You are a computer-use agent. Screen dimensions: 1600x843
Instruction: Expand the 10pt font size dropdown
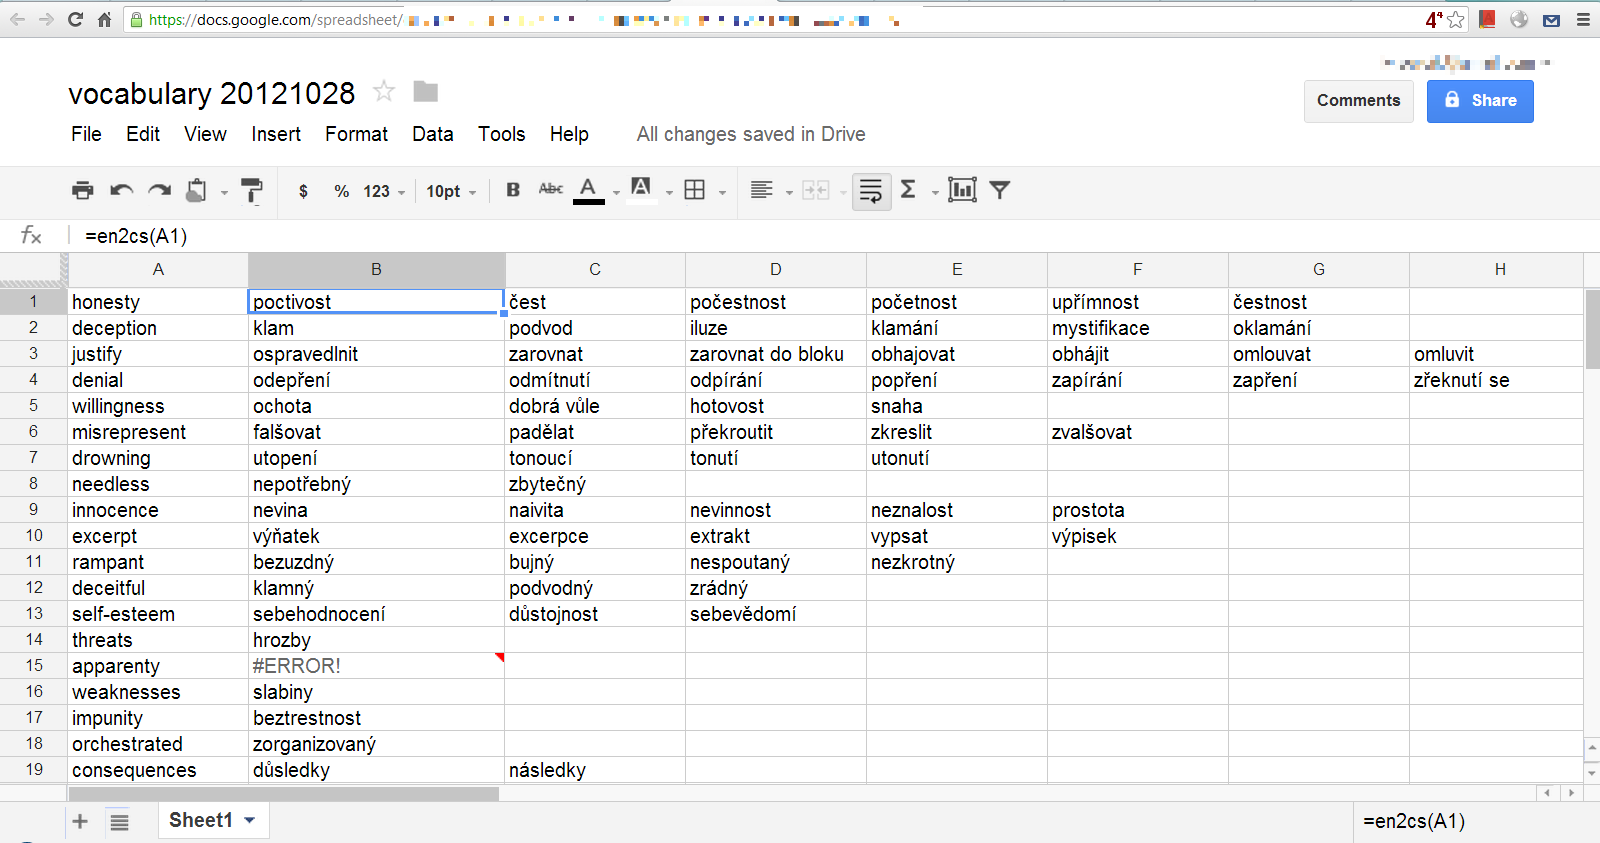point(451,191)
